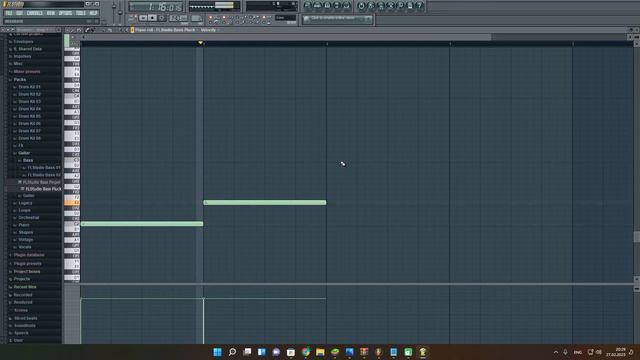The image size is (640, 360).
Task: Open the HELP menu
Action: click(93, 13)
